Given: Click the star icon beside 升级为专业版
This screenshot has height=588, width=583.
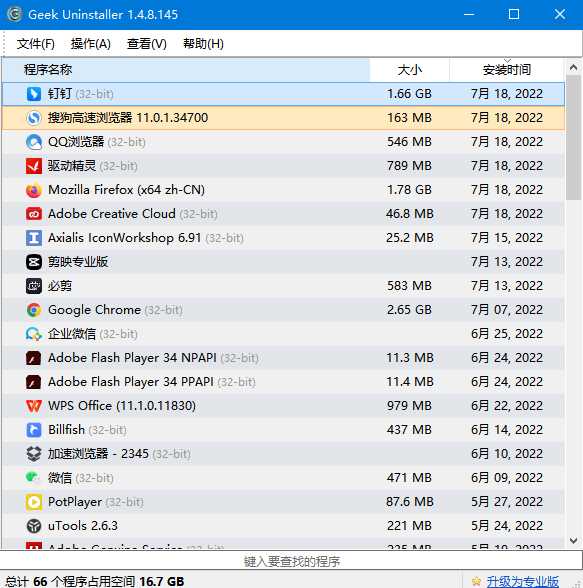Looking at the screenshot, I should pyautogui.click(x=476, y=581).
